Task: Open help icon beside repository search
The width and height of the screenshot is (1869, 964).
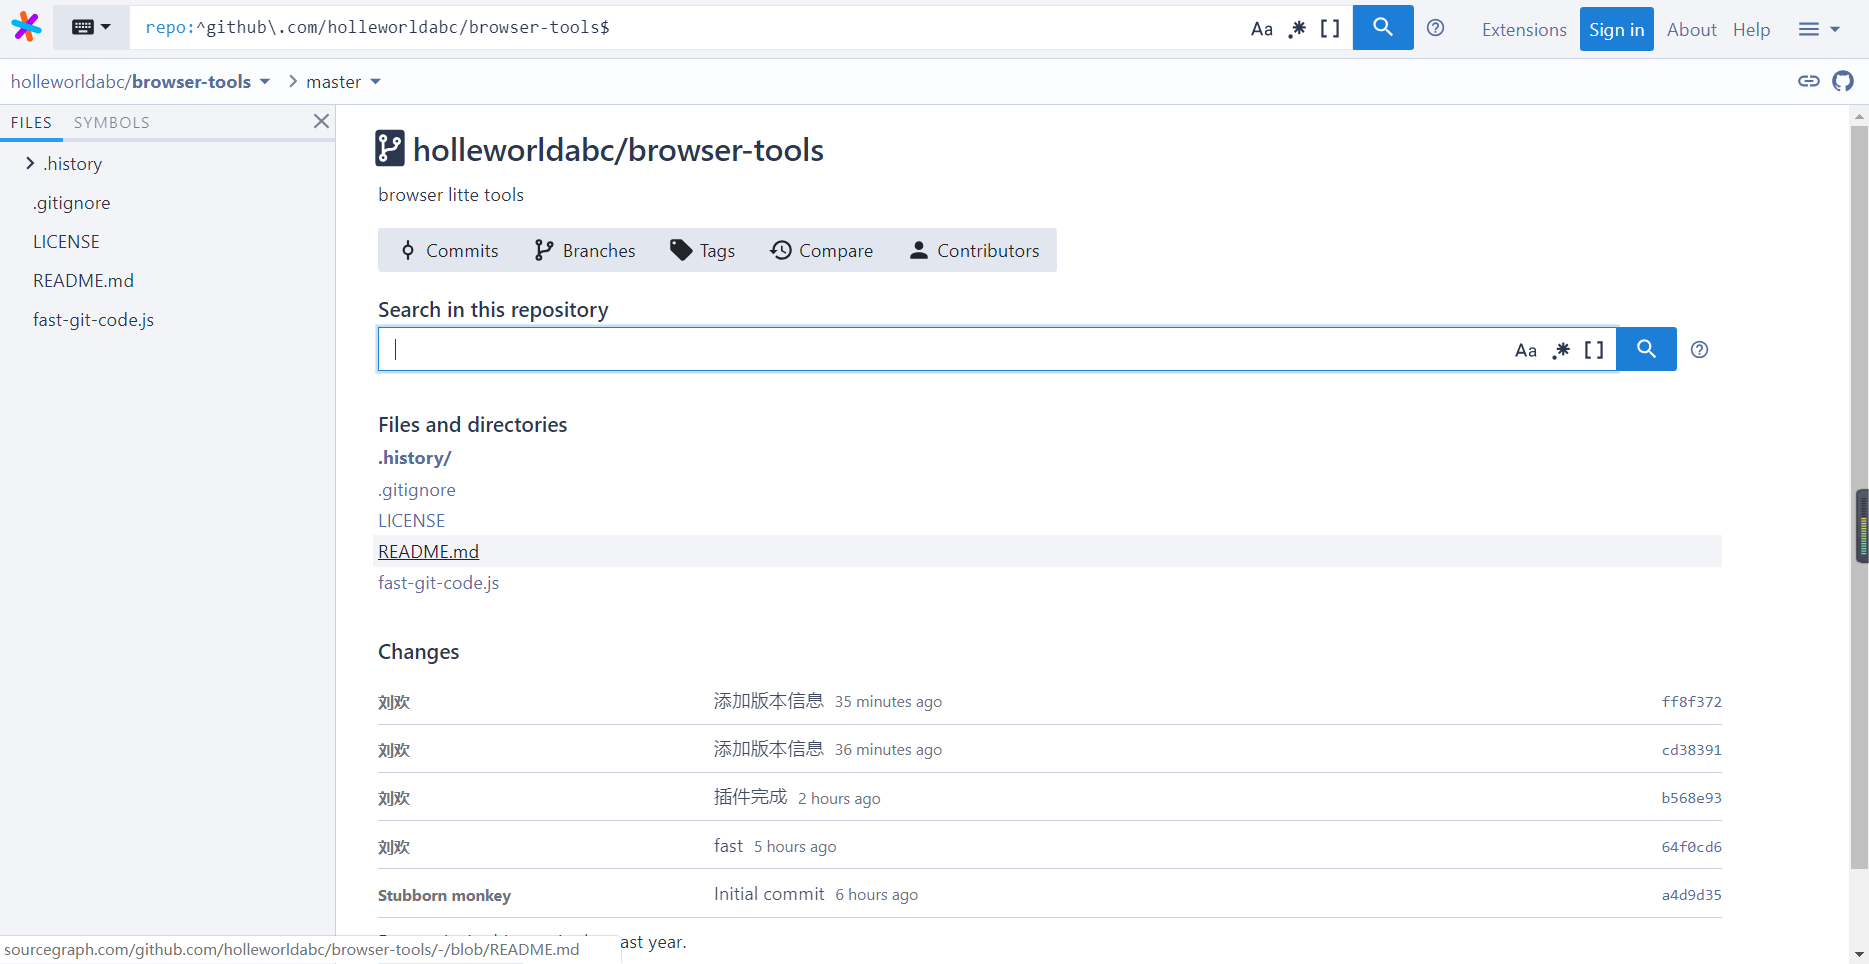Action: 1699,350
